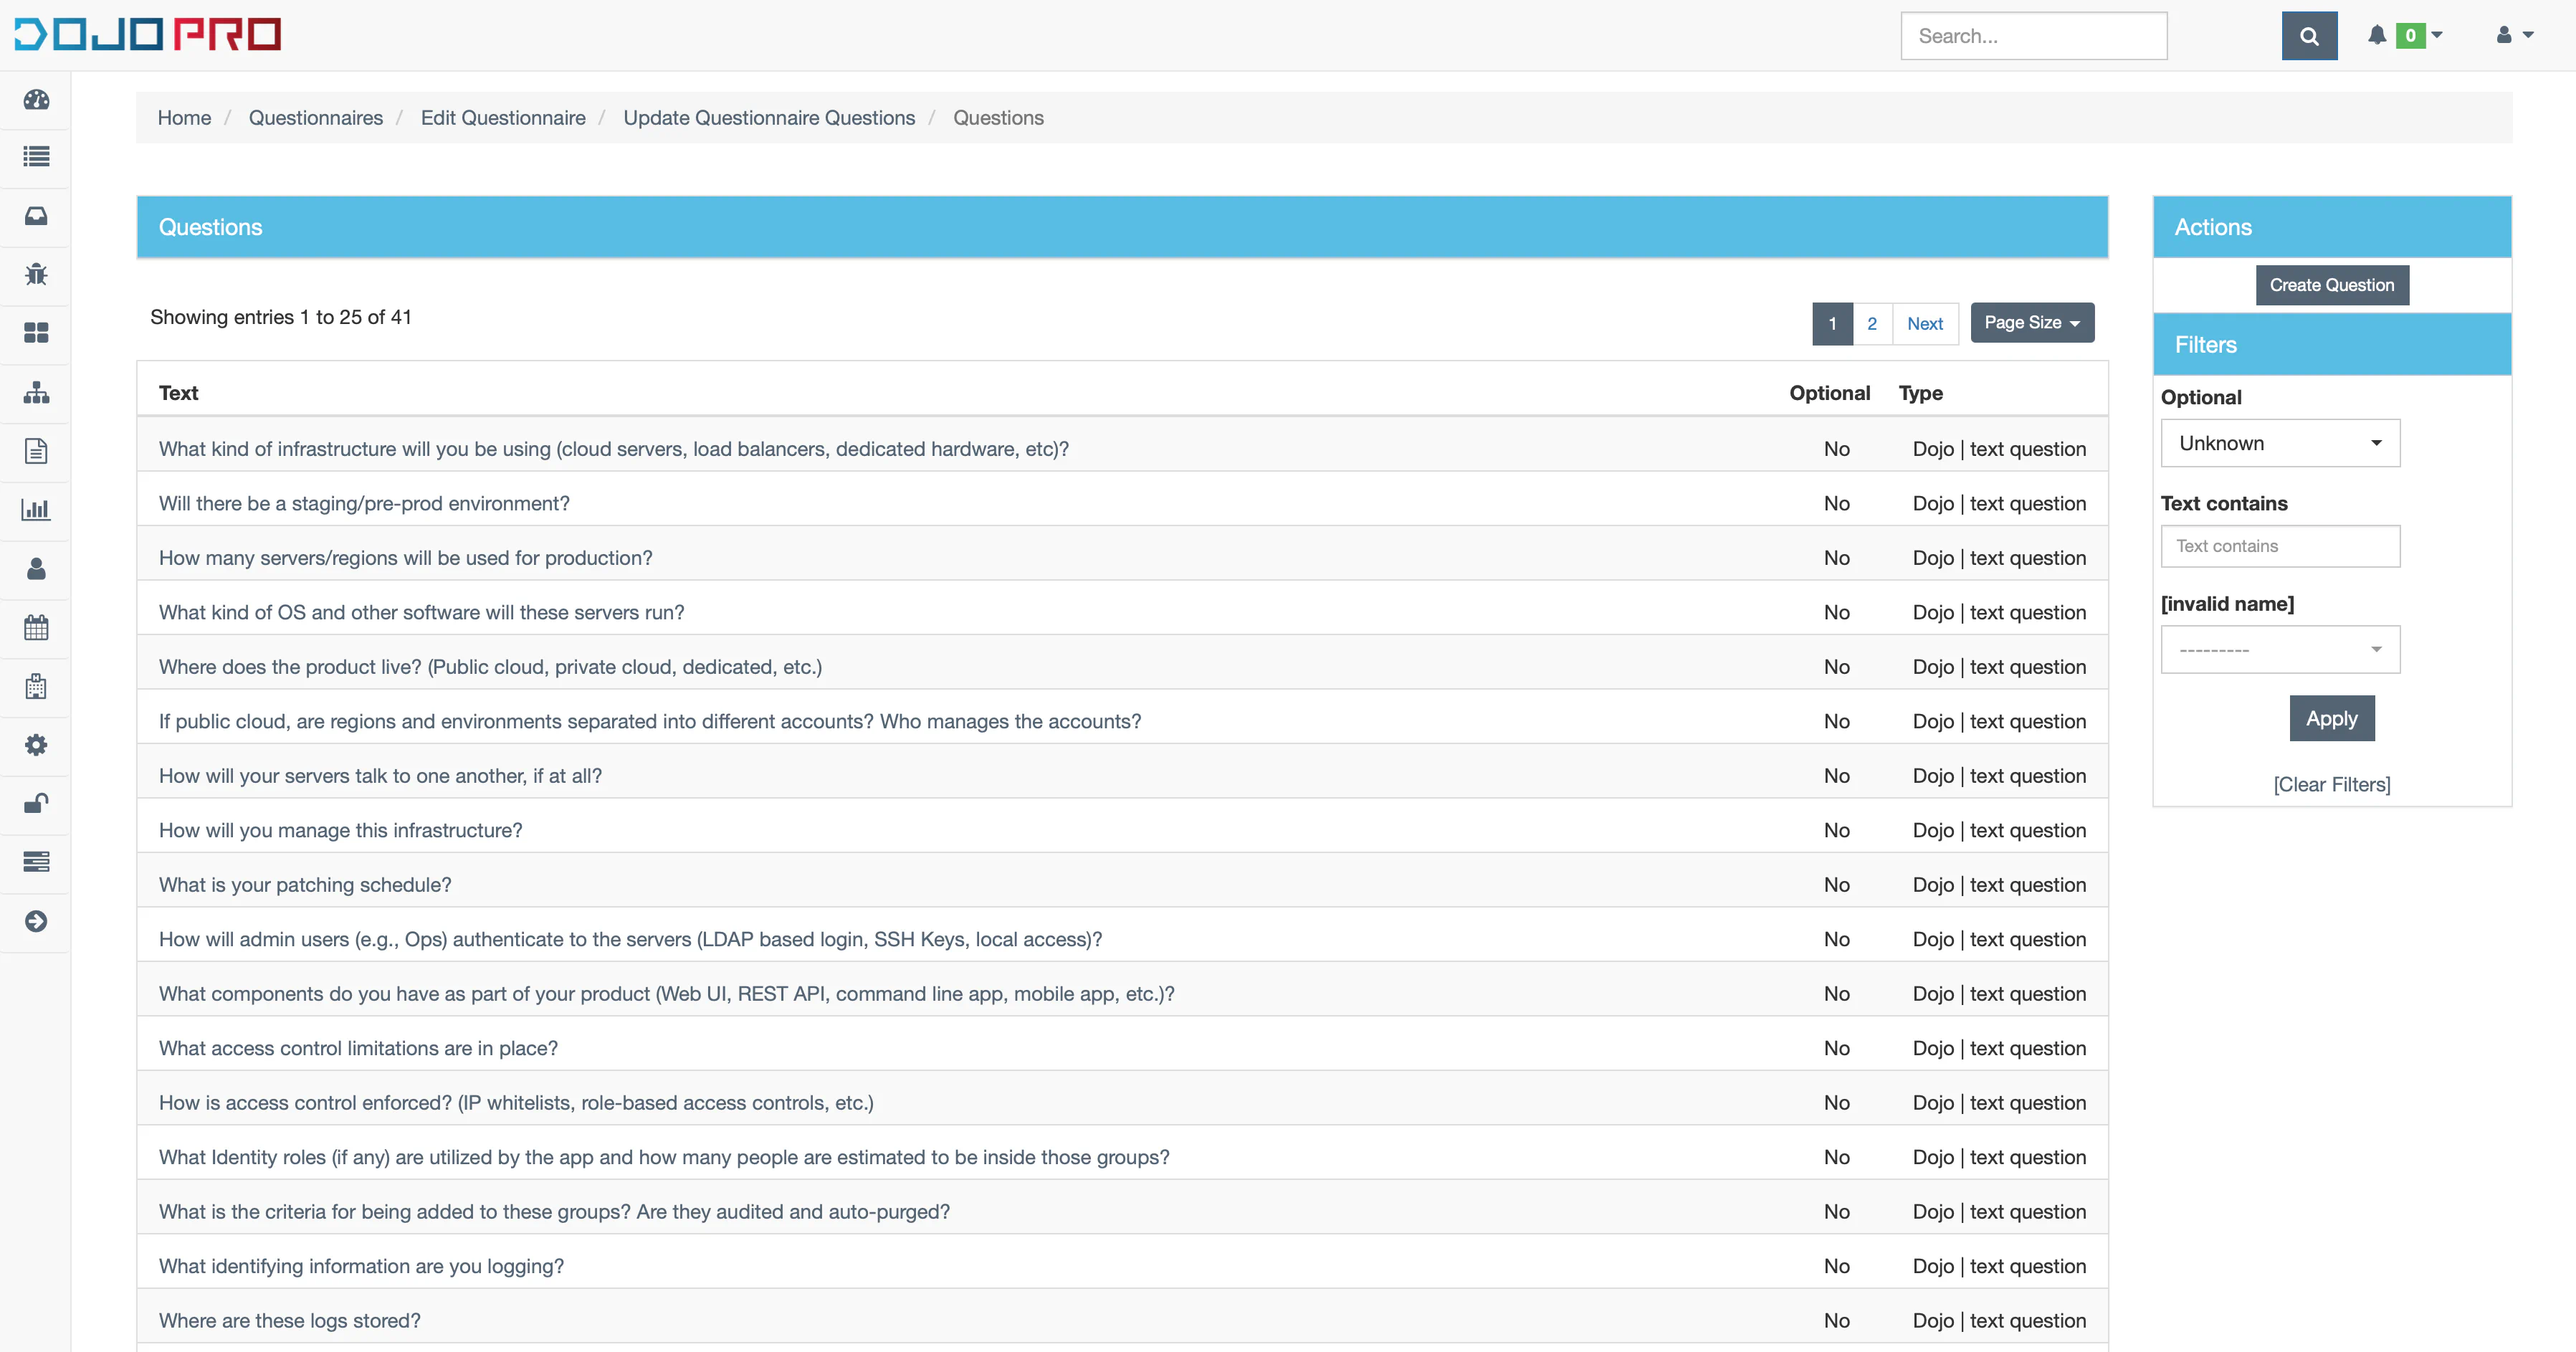Screen dimensions: 2576x1352
Task: Select the bug tracker icon in sidebar
Action: tap(36, 274)
